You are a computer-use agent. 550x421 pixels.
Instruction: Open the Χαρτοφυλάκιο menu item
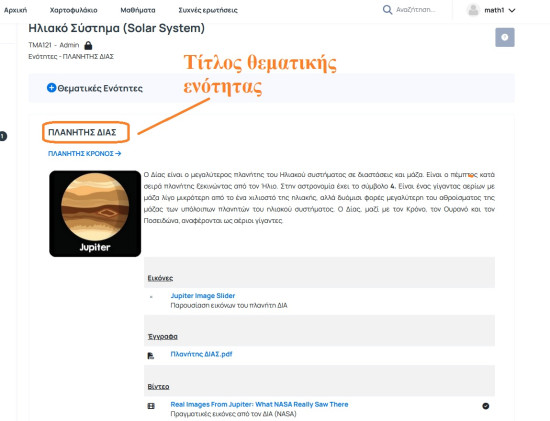tap(74, 10)
